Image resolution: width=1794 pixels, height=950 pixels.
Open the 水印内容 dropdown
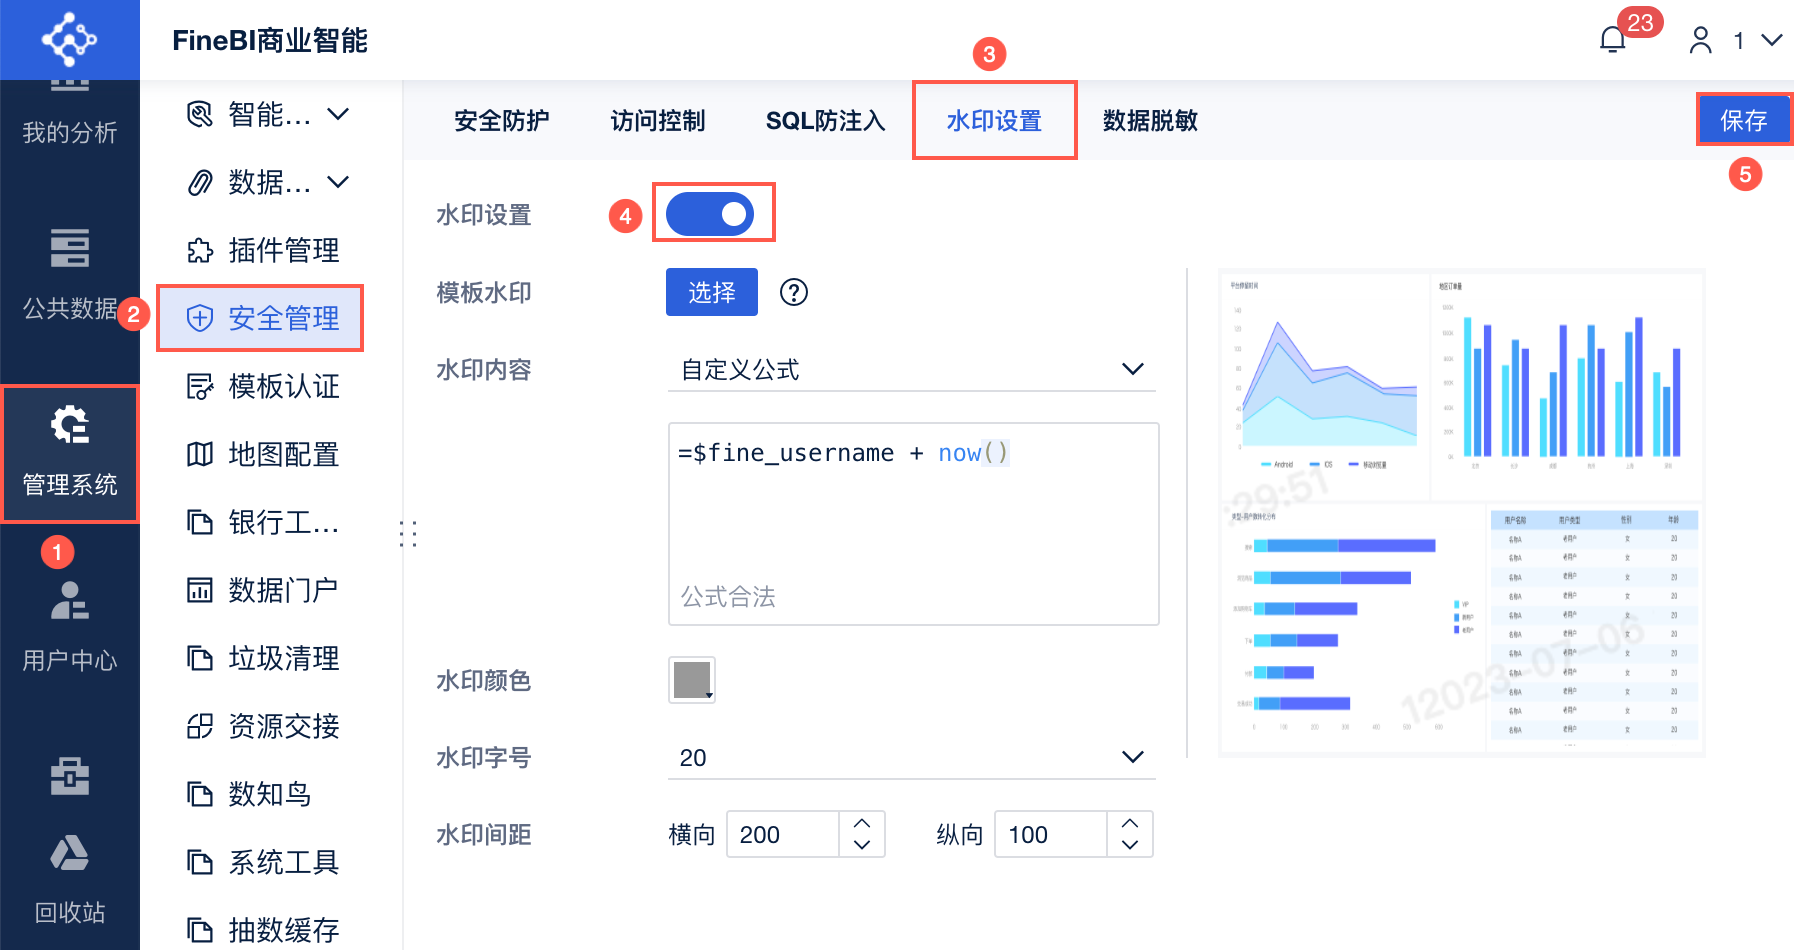[x=912, y=369]
